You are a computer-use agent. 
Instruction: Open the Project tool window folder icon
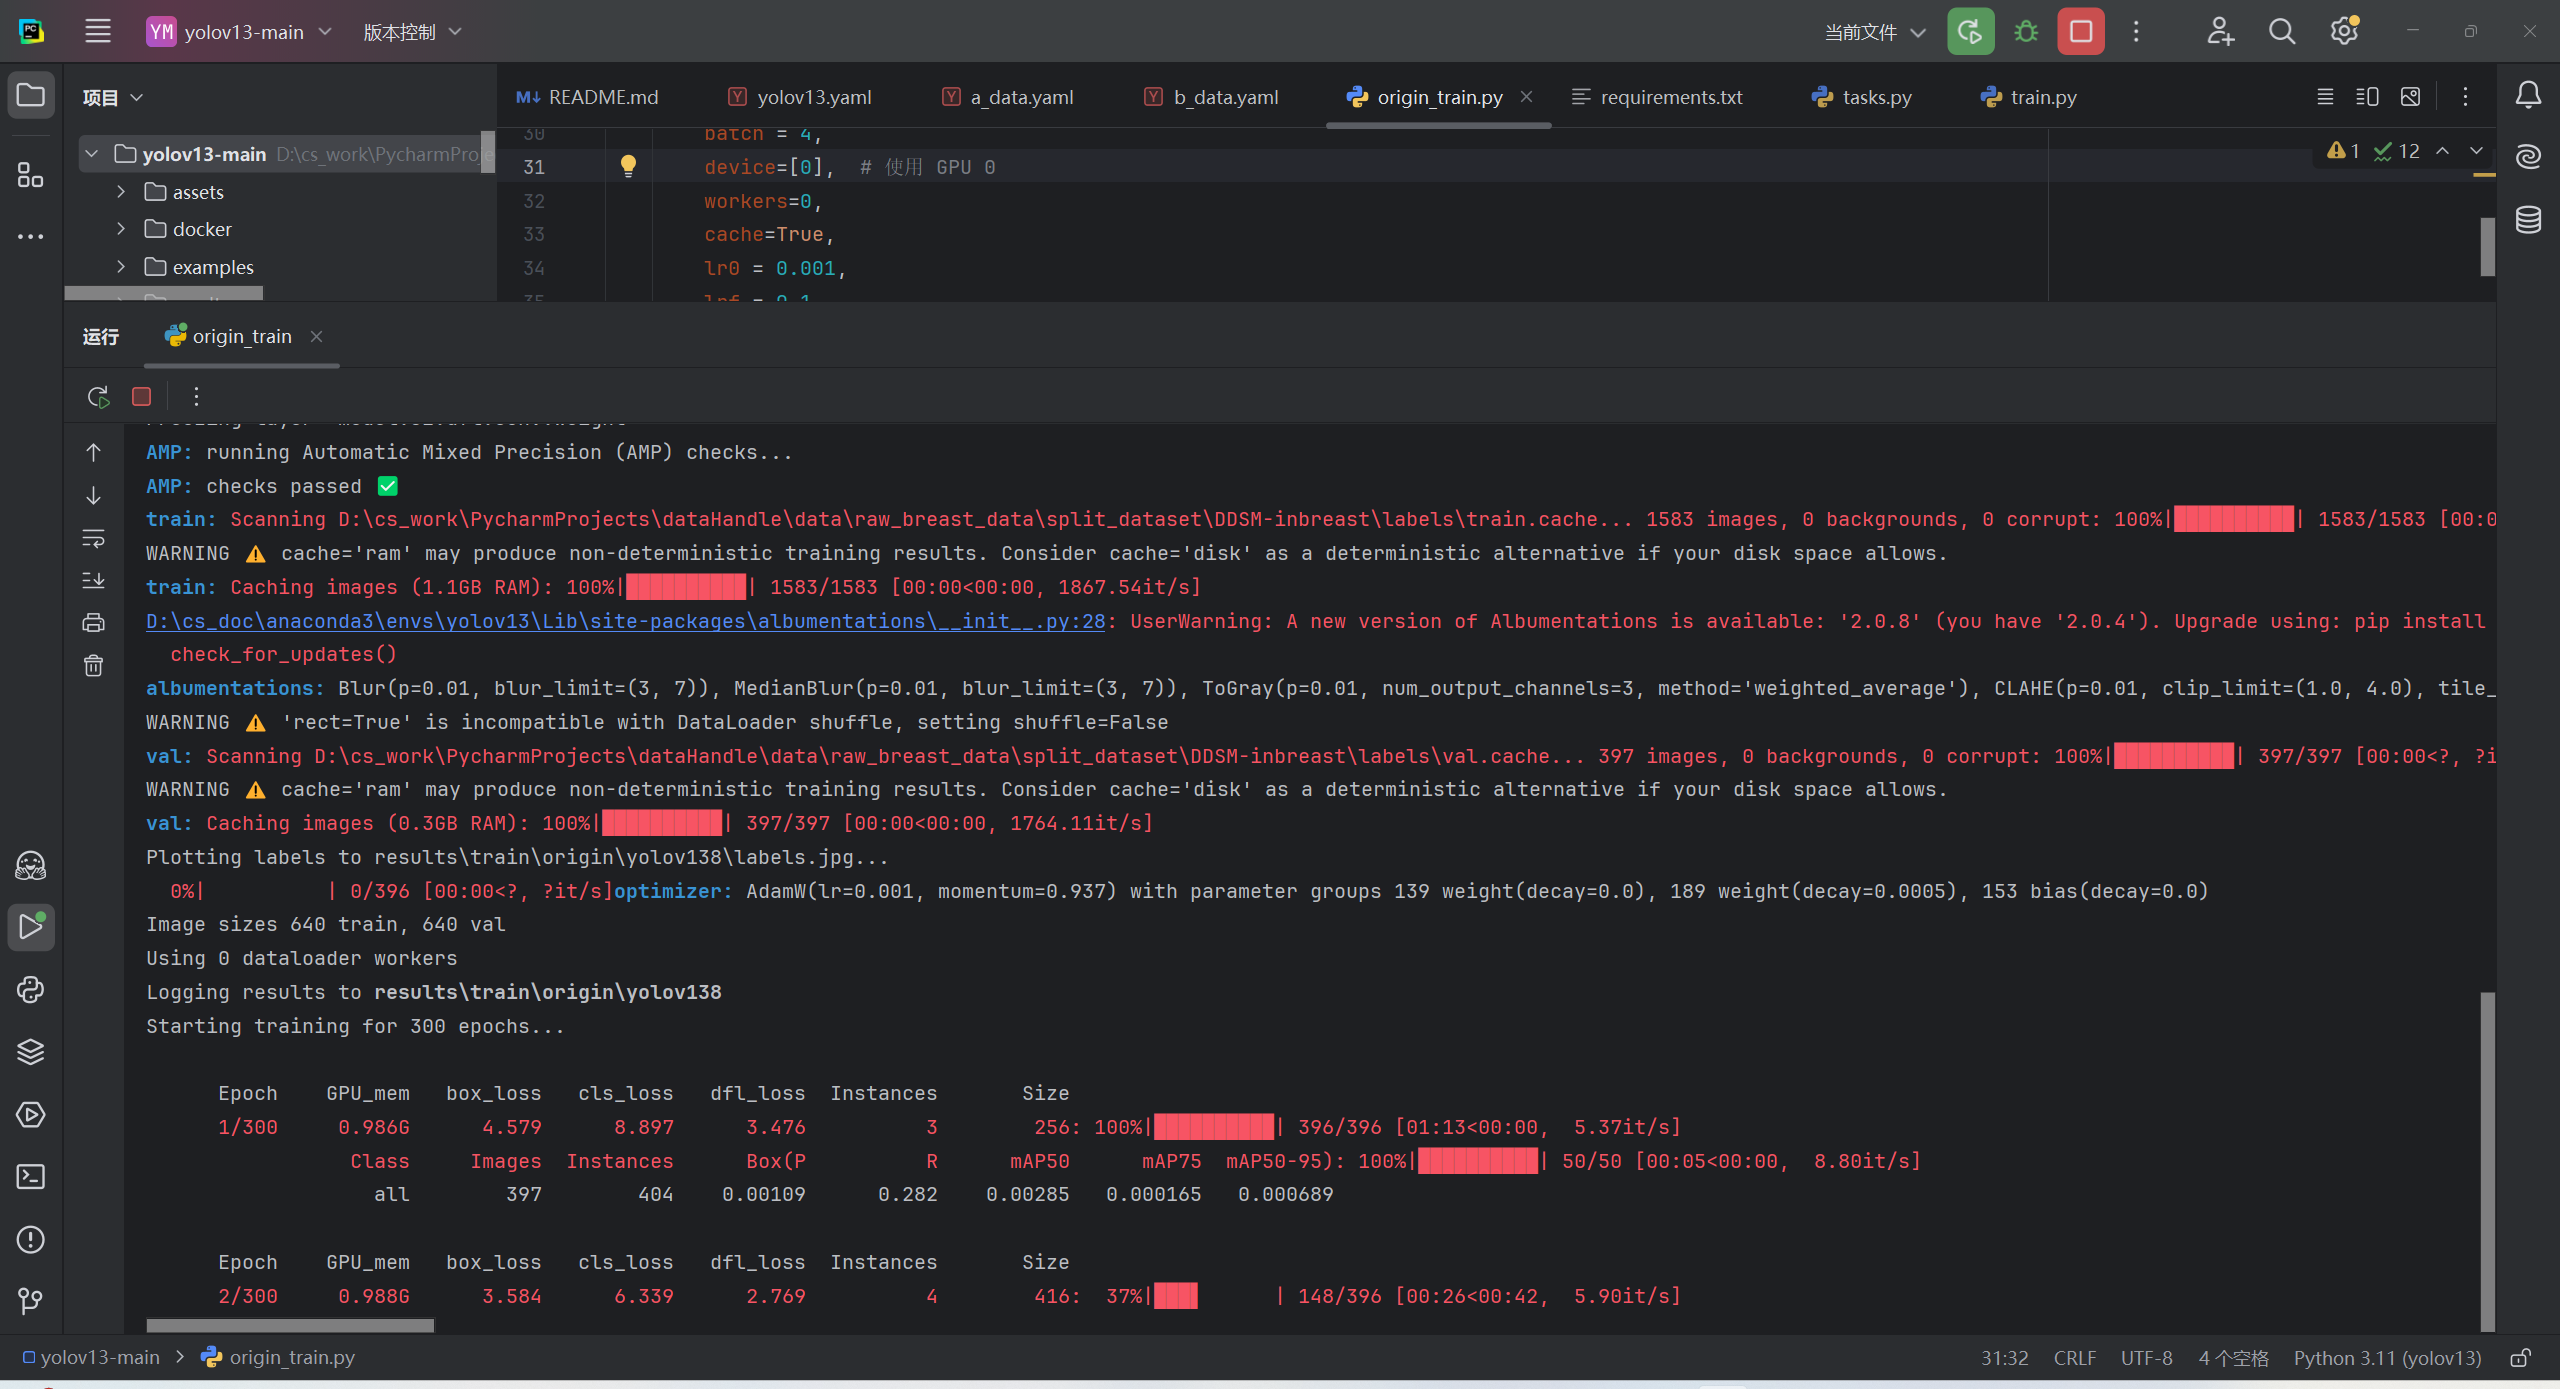31,96
